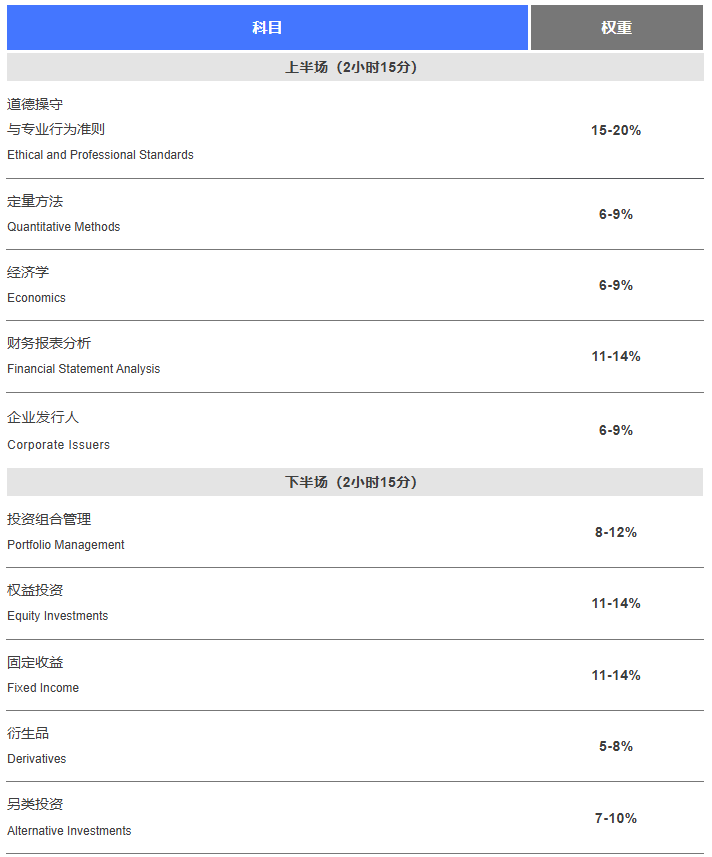This screenshot has height=857, width=712.
Task: Click the Alternative Investments subject
Action: pos(69,831)
